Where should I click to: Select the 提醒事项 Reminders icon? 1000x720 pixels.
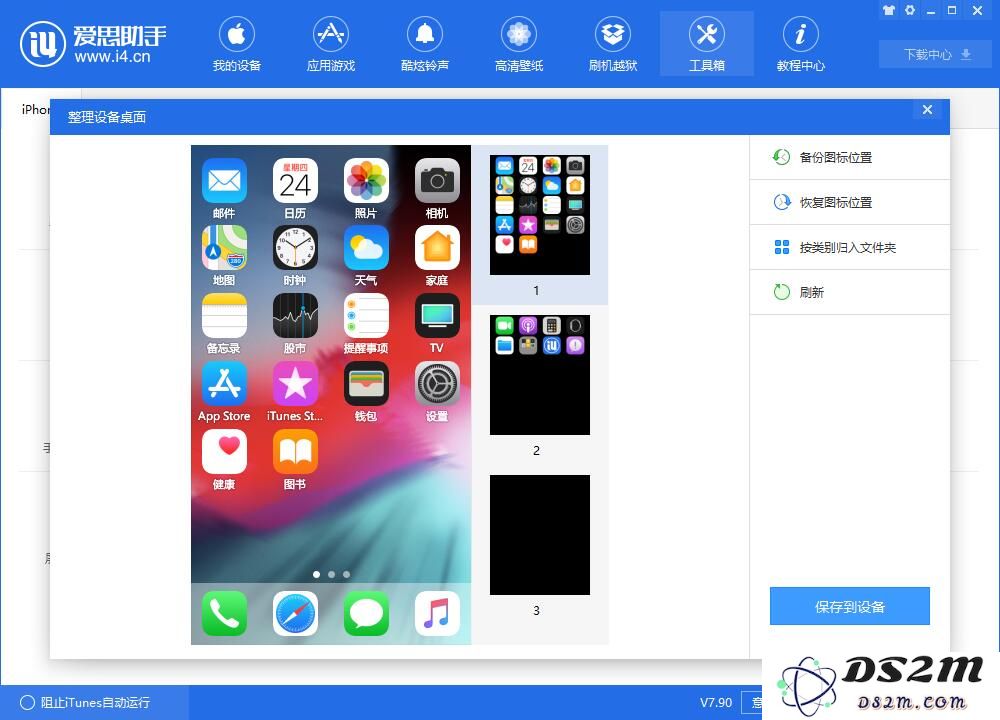click(366, 316)
